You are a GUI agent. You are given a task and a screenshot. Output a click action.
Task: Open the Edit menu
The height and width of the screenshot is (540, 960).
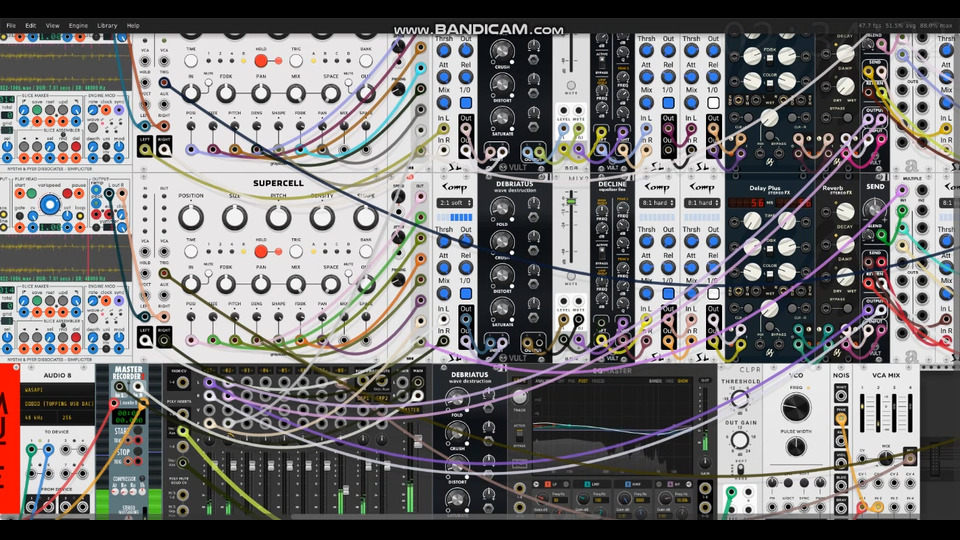[31, 26]
